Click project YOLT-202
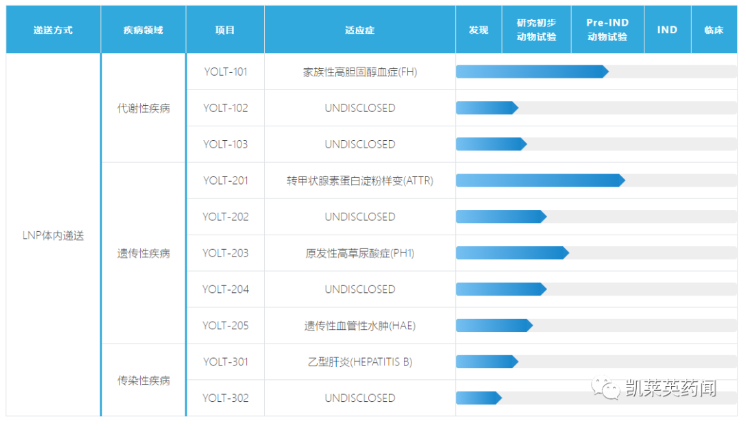Screen dimensions: 746x430 pos(226,217)
